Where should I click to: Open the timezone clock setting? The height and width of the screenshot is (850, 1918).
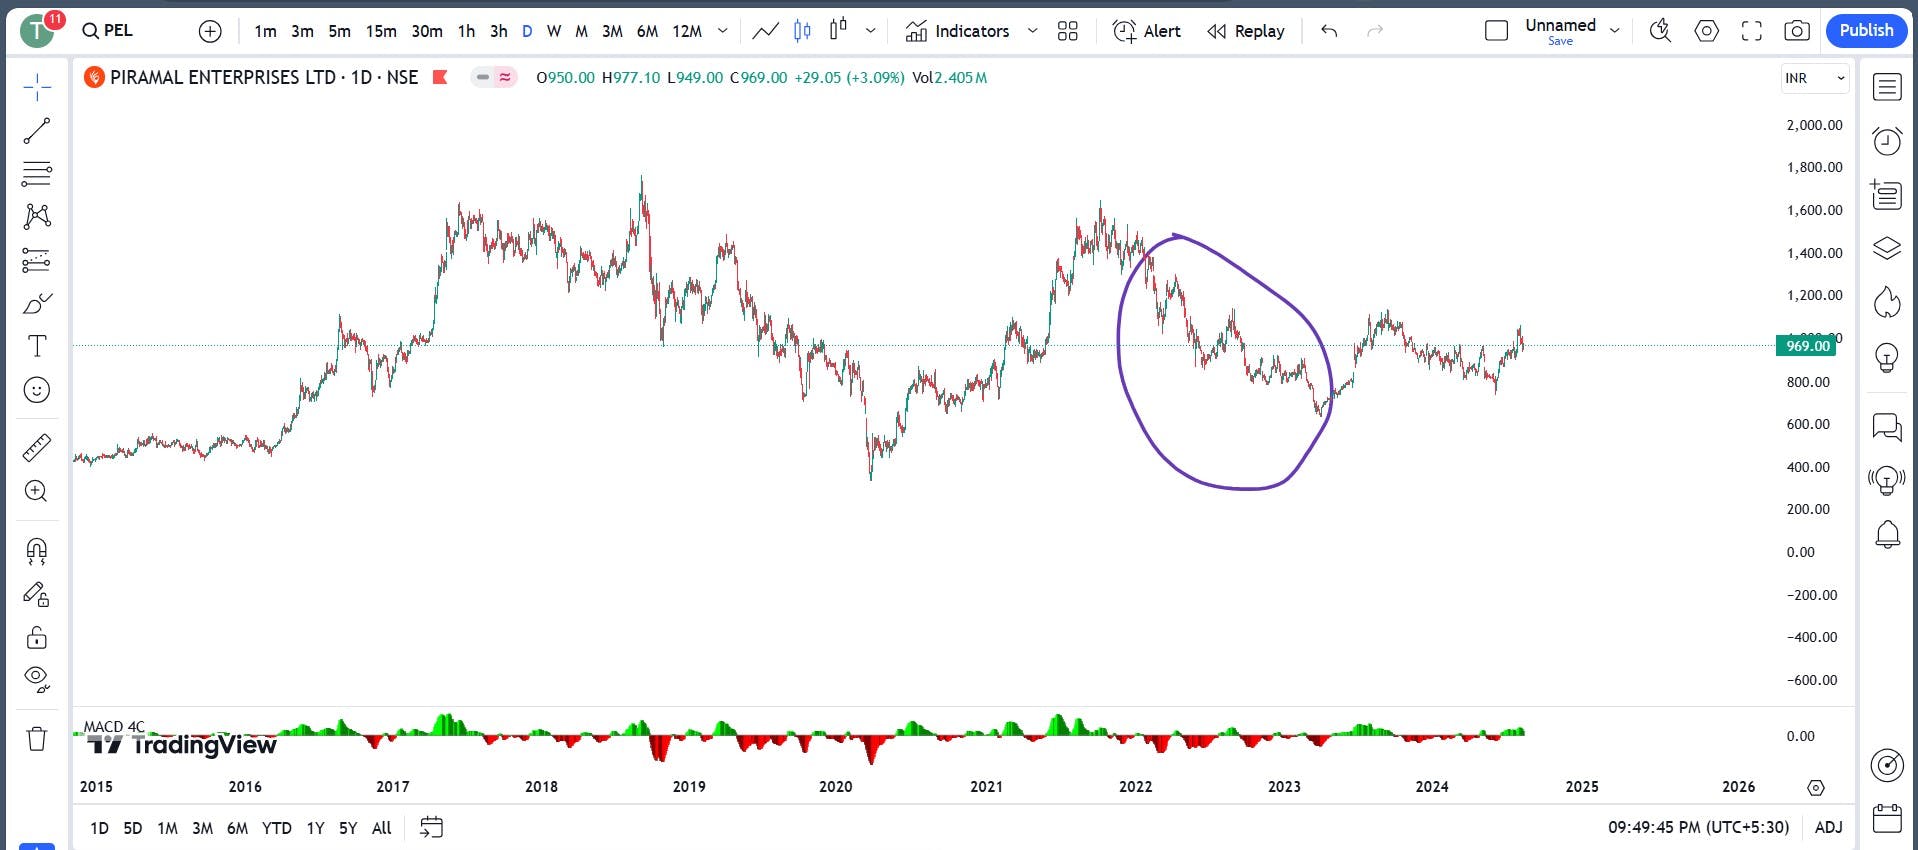[1699, 828]
